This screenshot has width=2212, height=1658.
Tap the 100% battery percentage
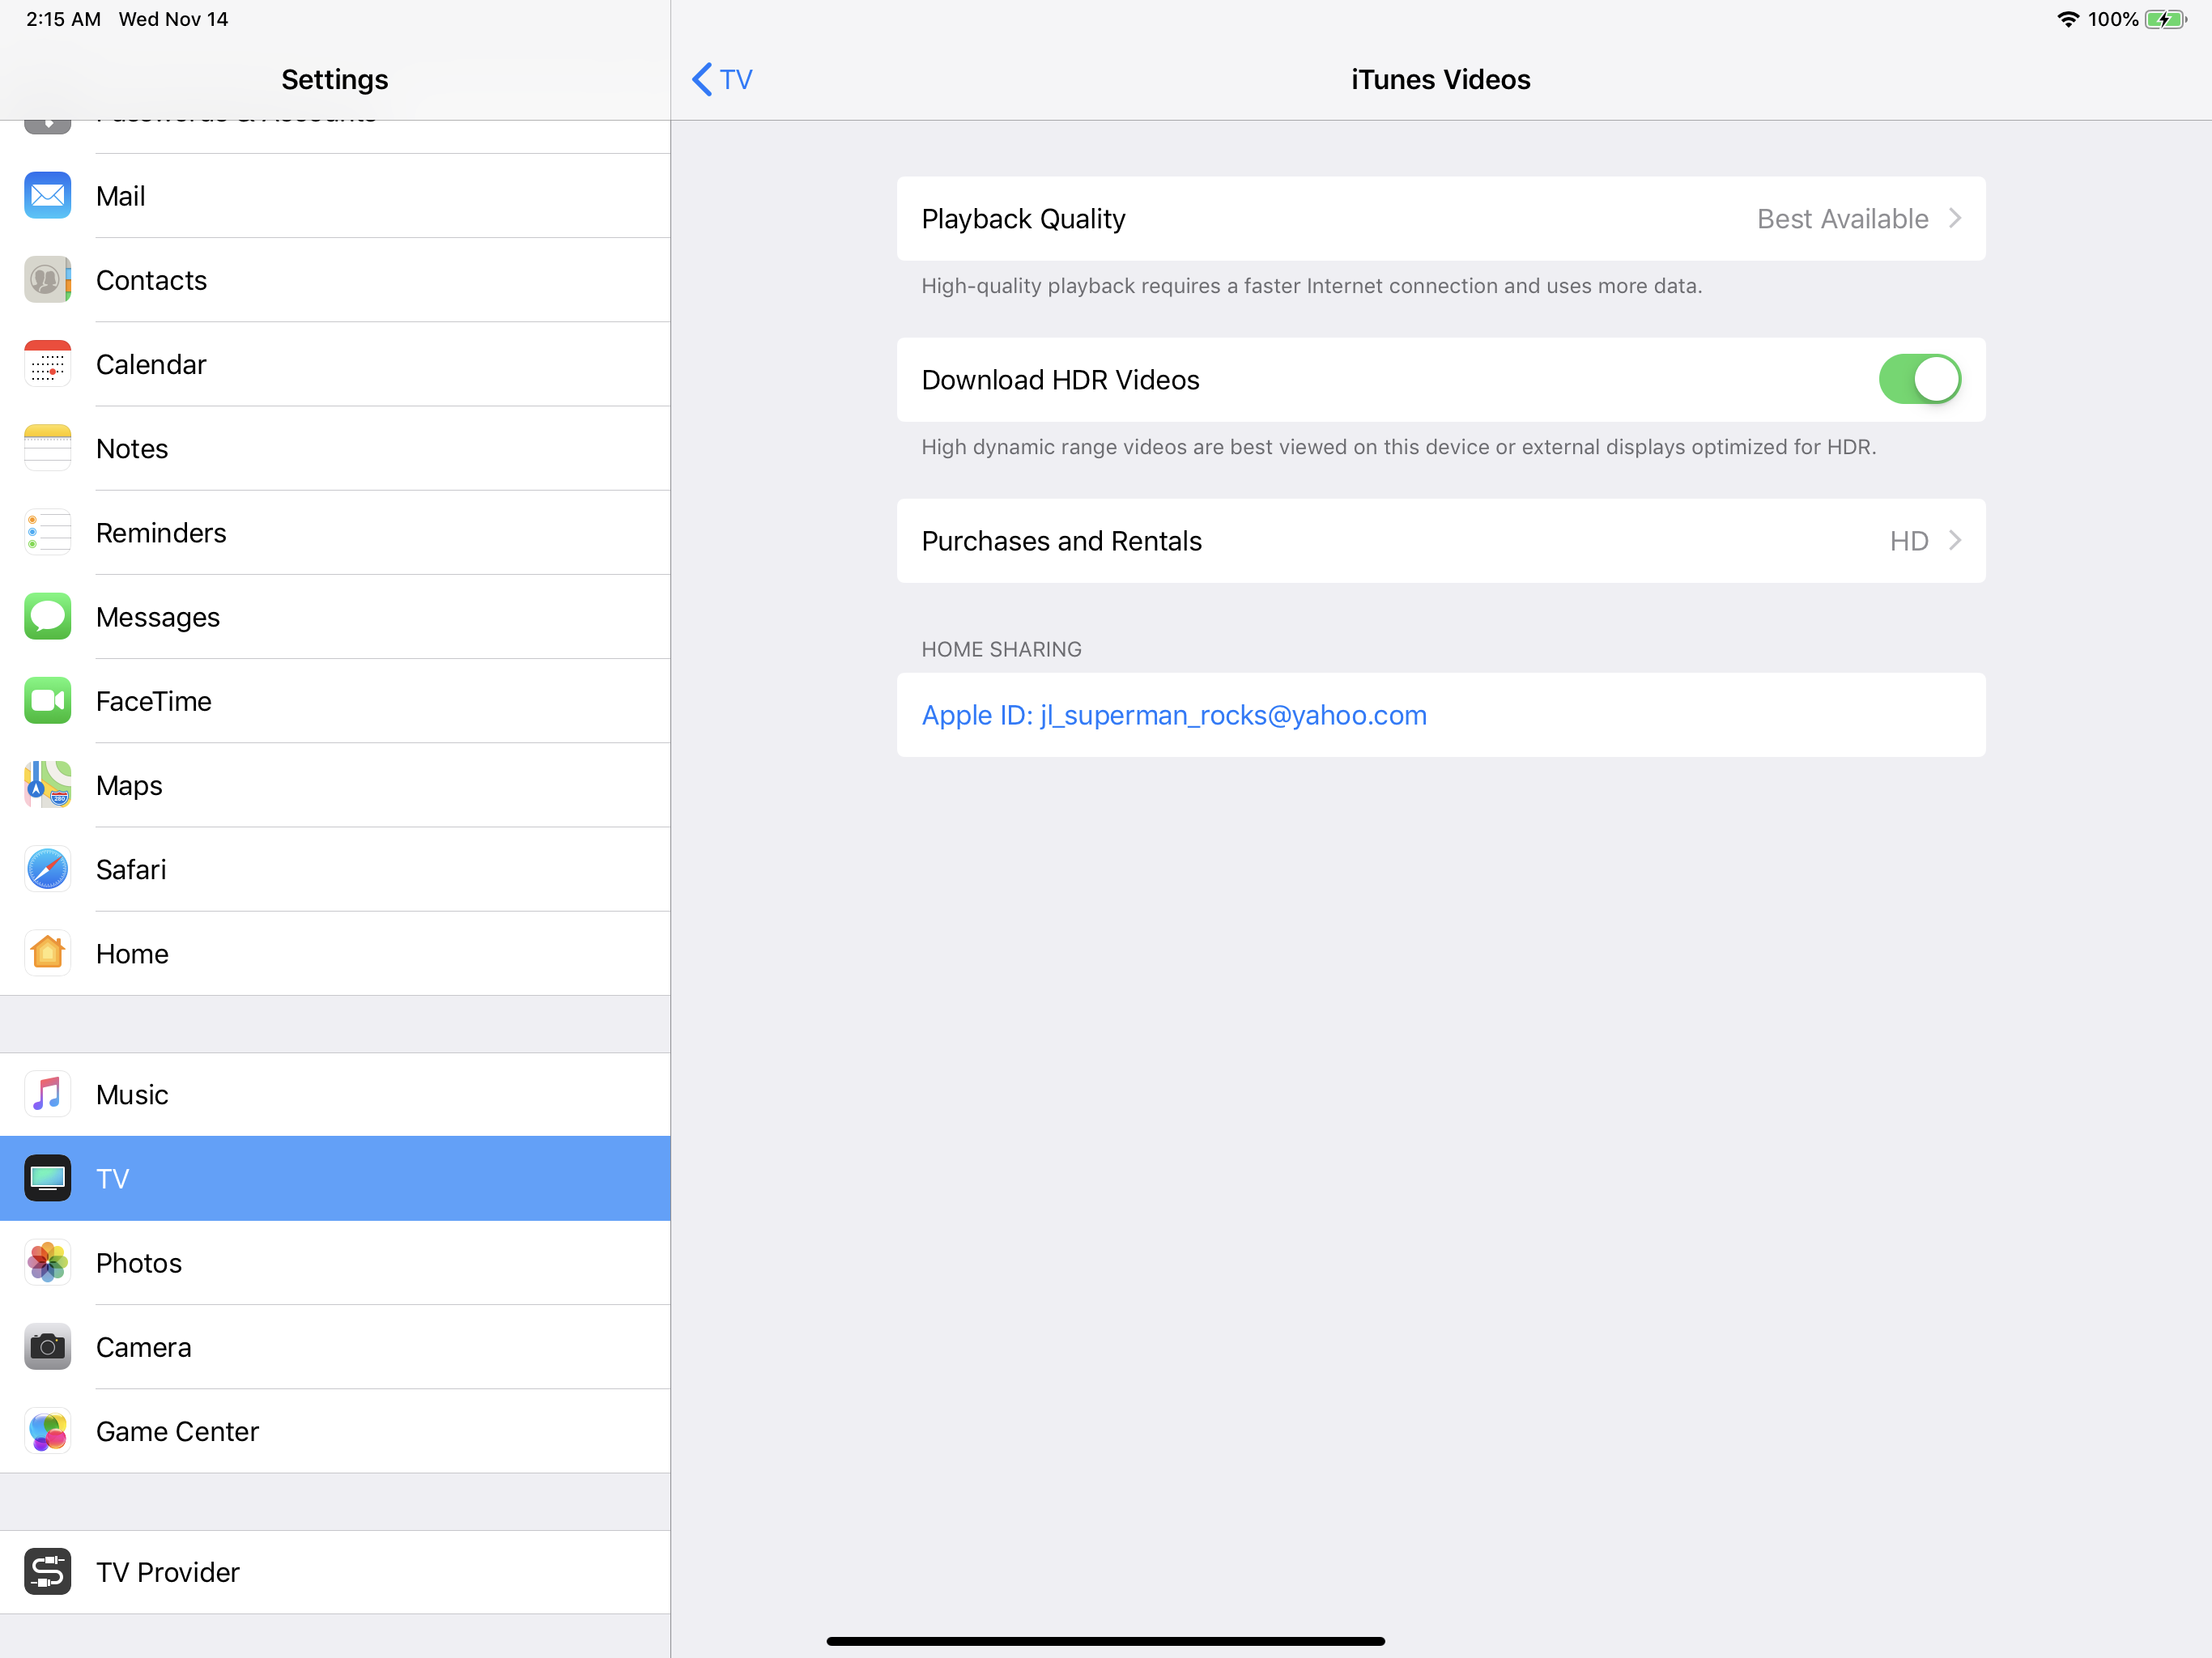(2112, 19)
